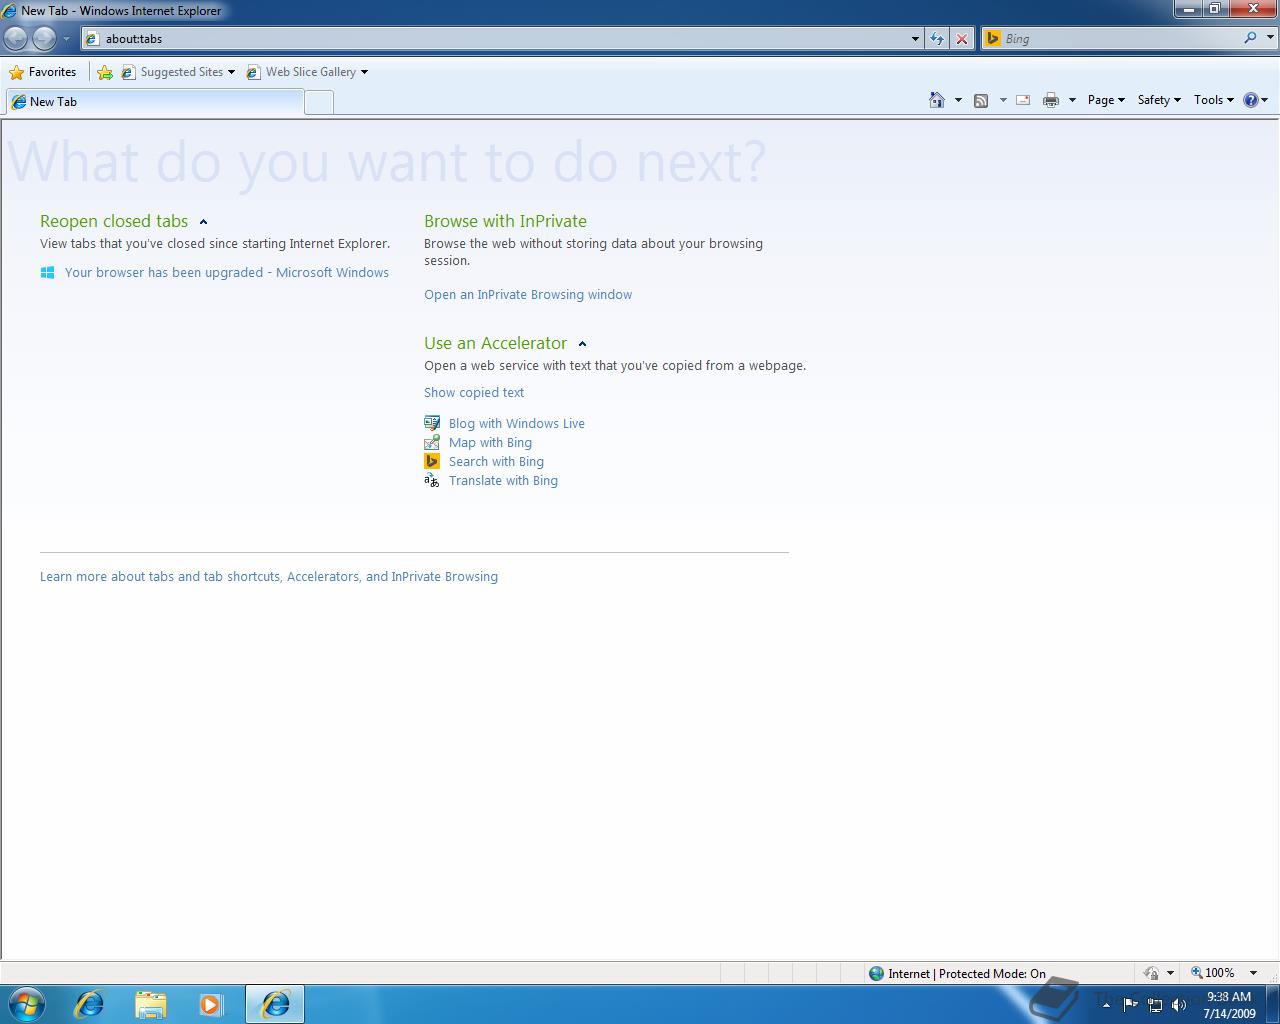
Task: Open Windows Explorer folder taskbar icon
Action: 150,1004
